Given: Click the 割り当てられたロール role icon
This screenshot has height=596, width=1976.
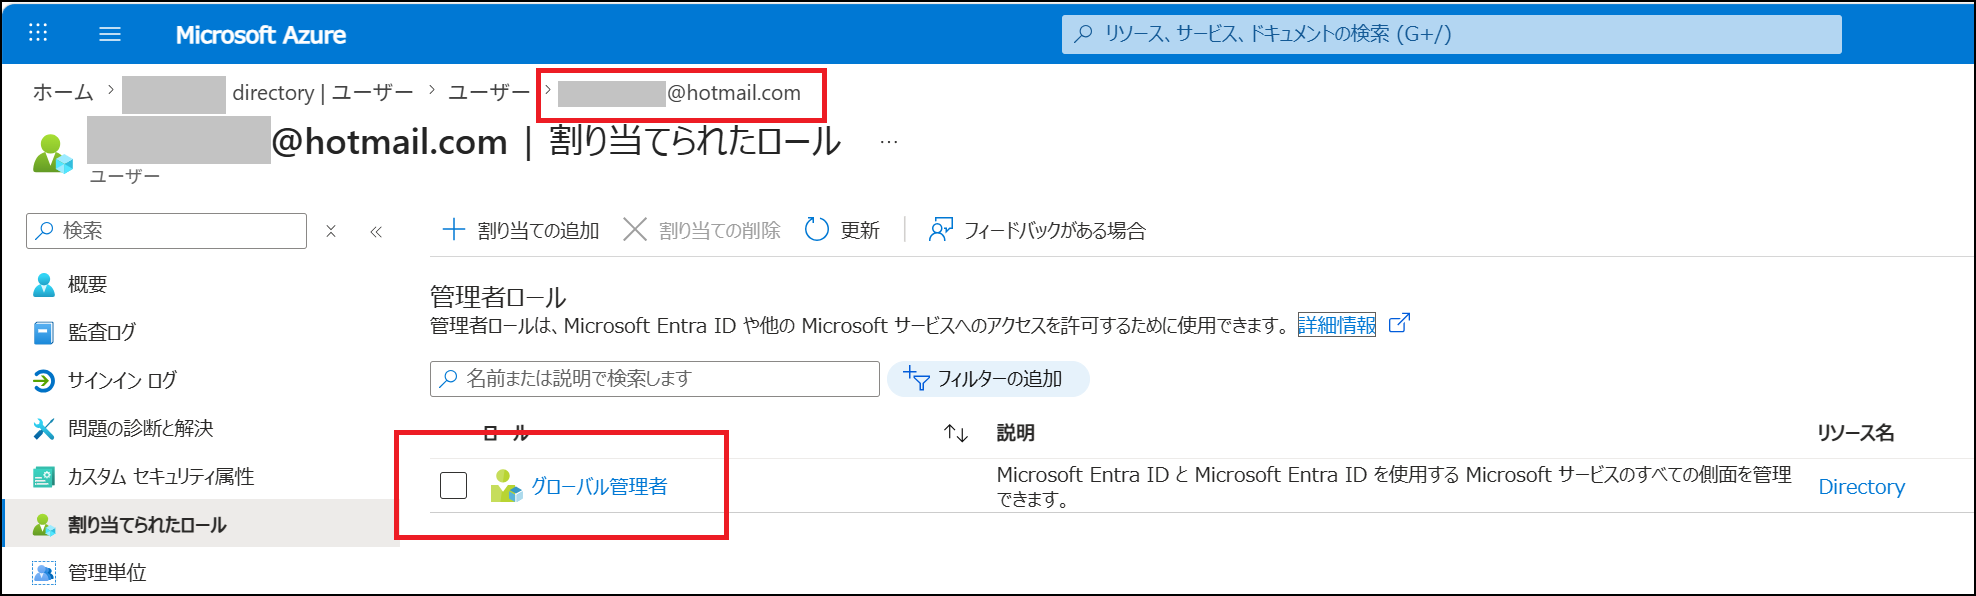Looking at the screenshot, I should click(x=44, y=525).
